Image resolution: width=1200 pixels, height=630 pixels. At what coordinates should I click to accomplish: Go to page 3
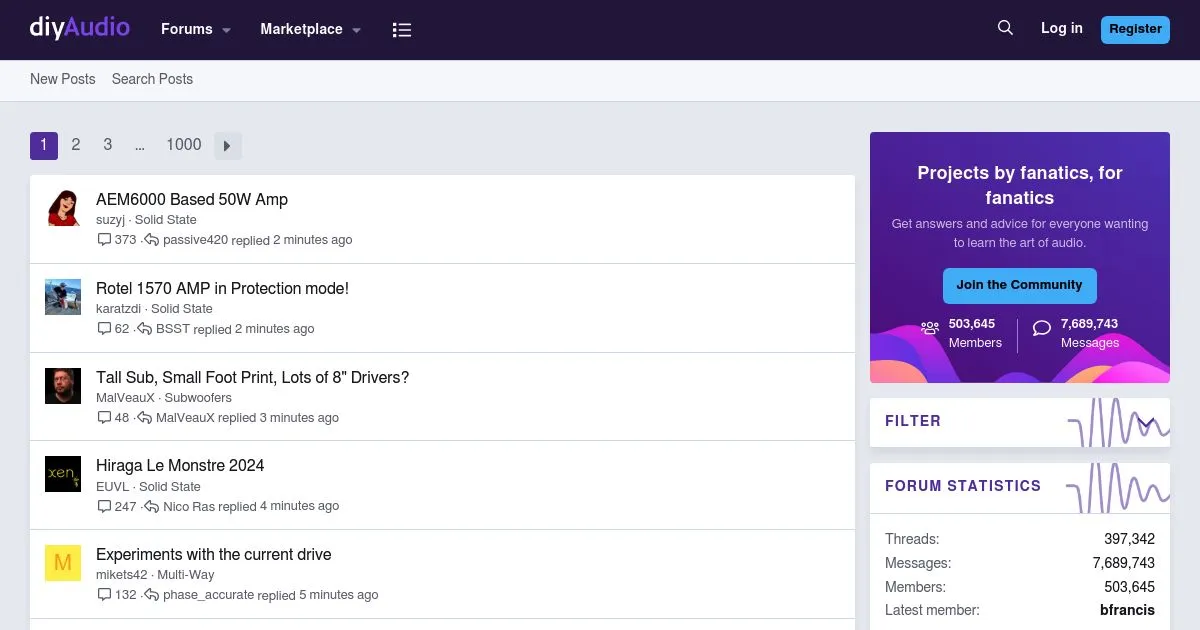107,145
